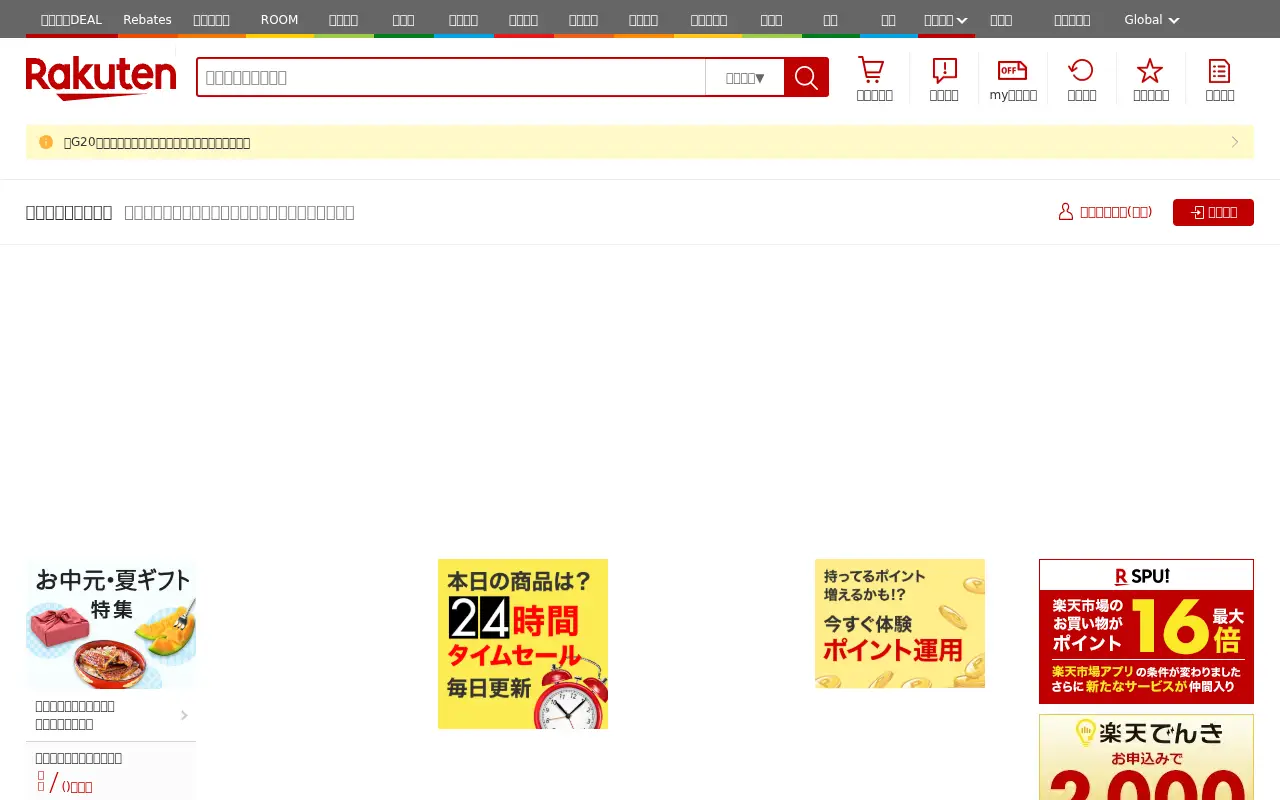Click the chevron below the summer gift banner
The height and width of the screenshot is (800, 1280).
pos(184,715)
